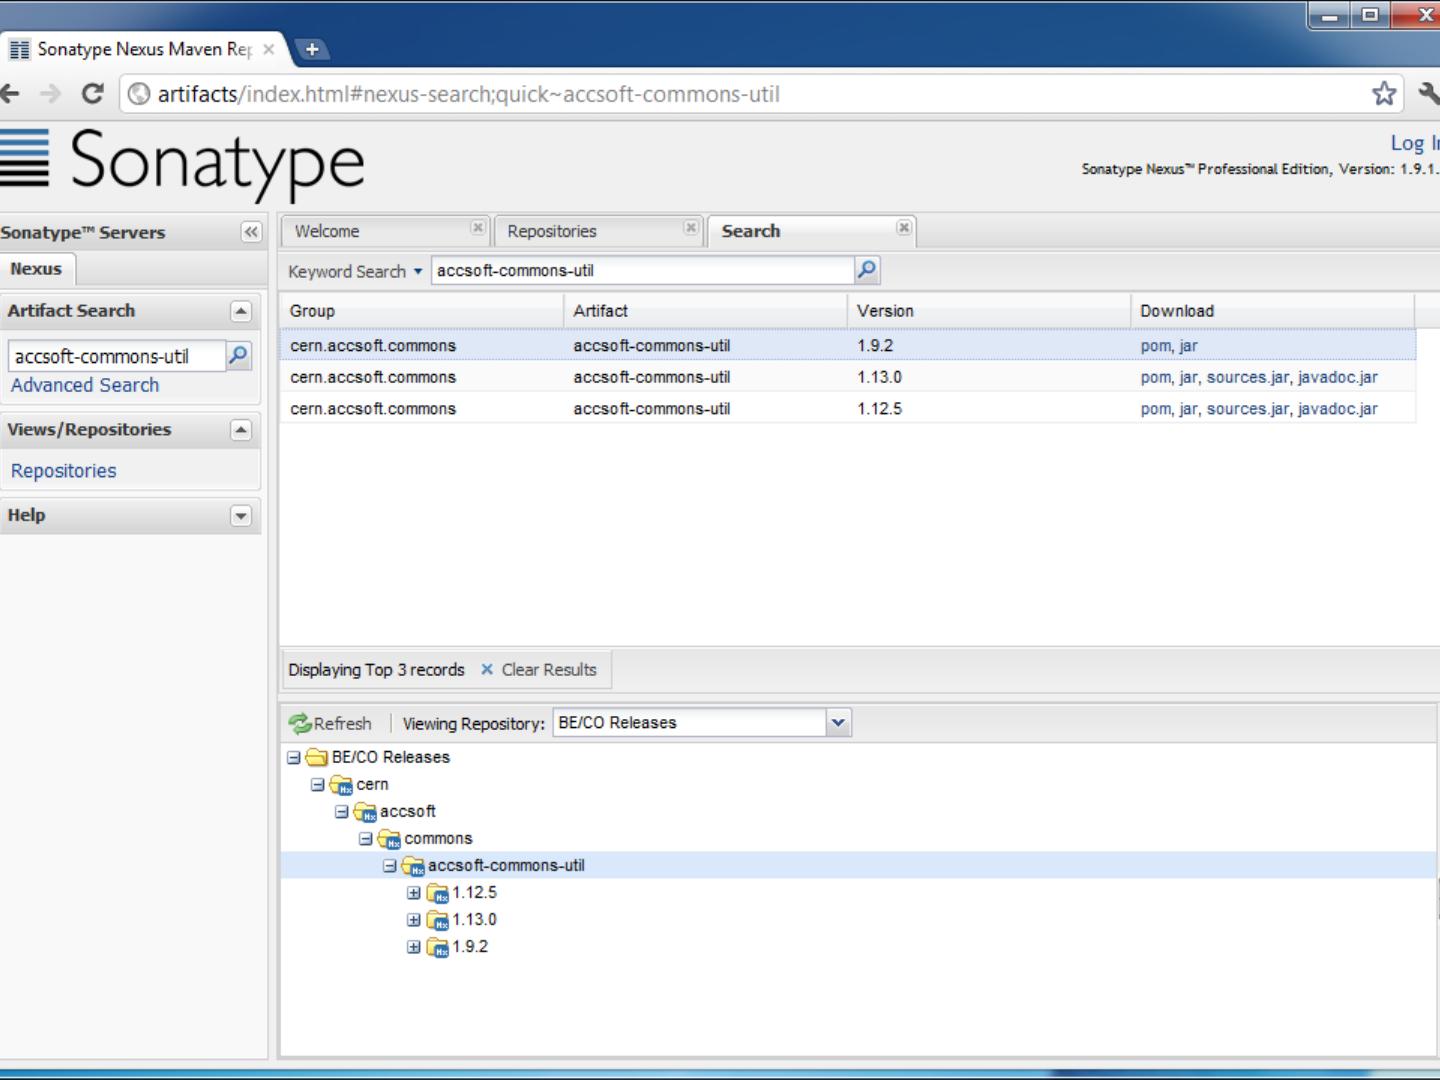Switch to the Repositories tab

coord(552,231)
